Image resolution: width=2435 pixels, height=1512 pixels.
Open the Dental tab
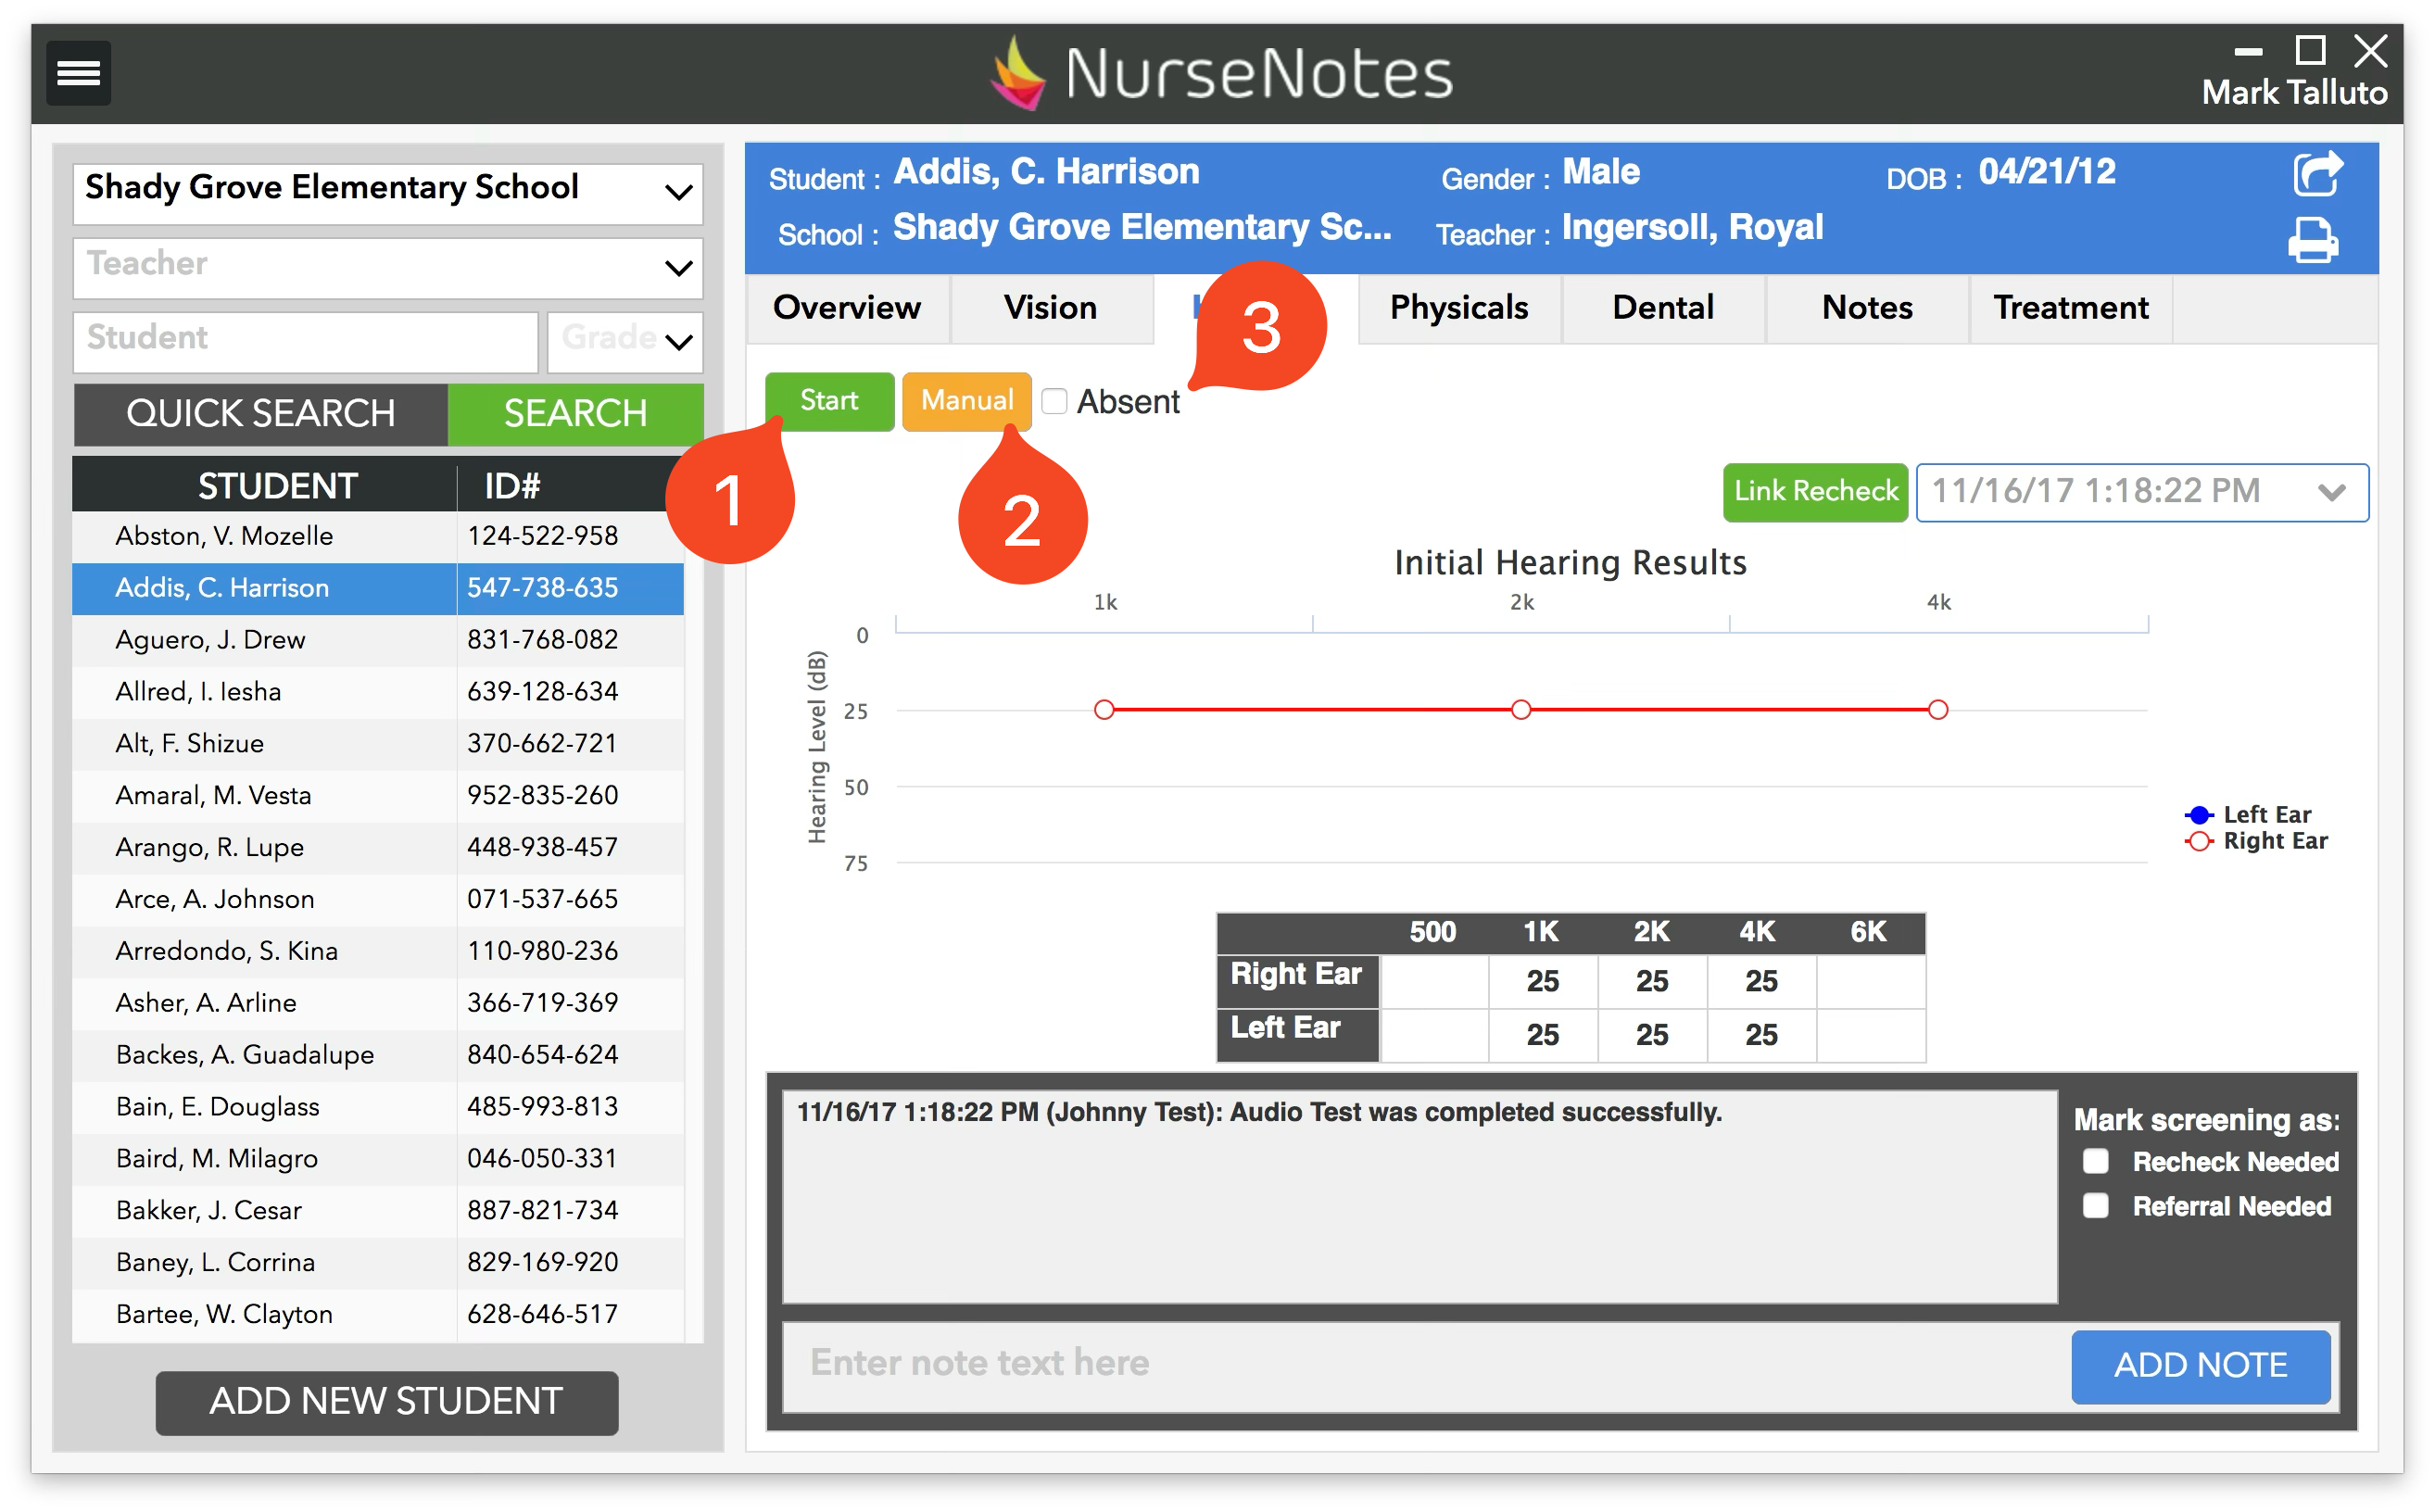(x=1663, y=308)
